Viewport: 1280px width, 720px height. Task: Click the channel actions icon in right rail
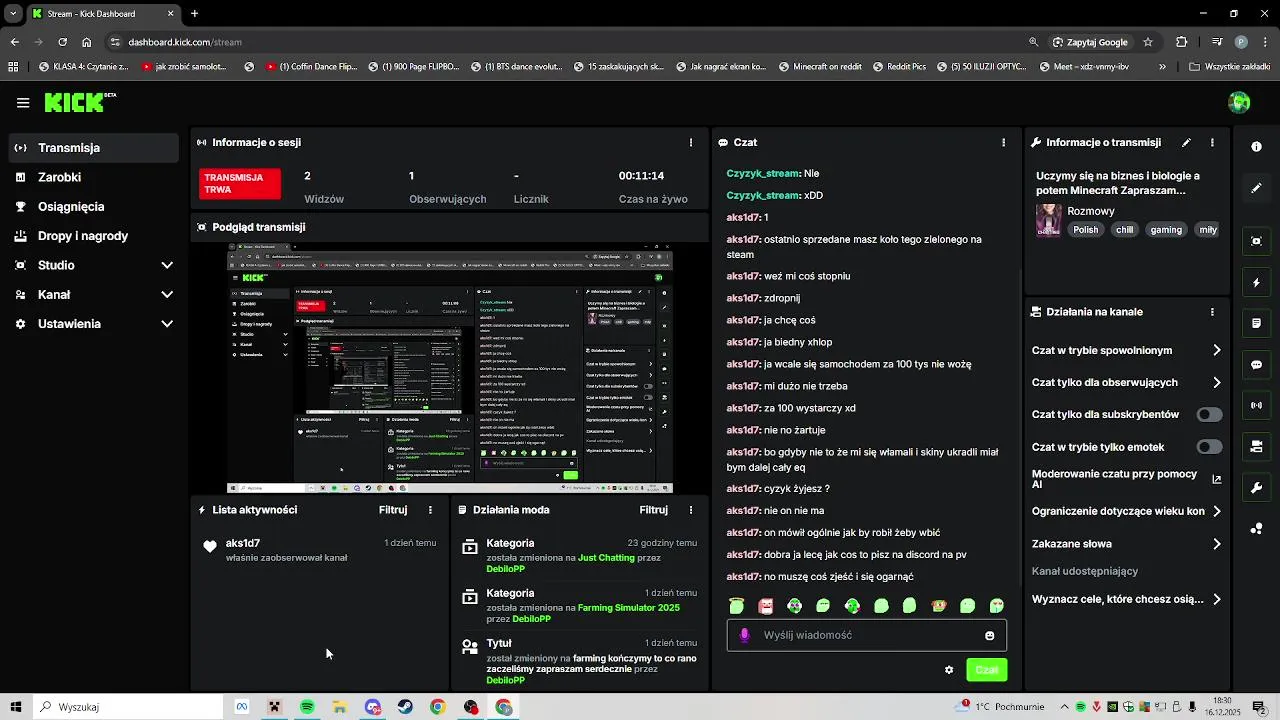click(x=1257, y=446)
